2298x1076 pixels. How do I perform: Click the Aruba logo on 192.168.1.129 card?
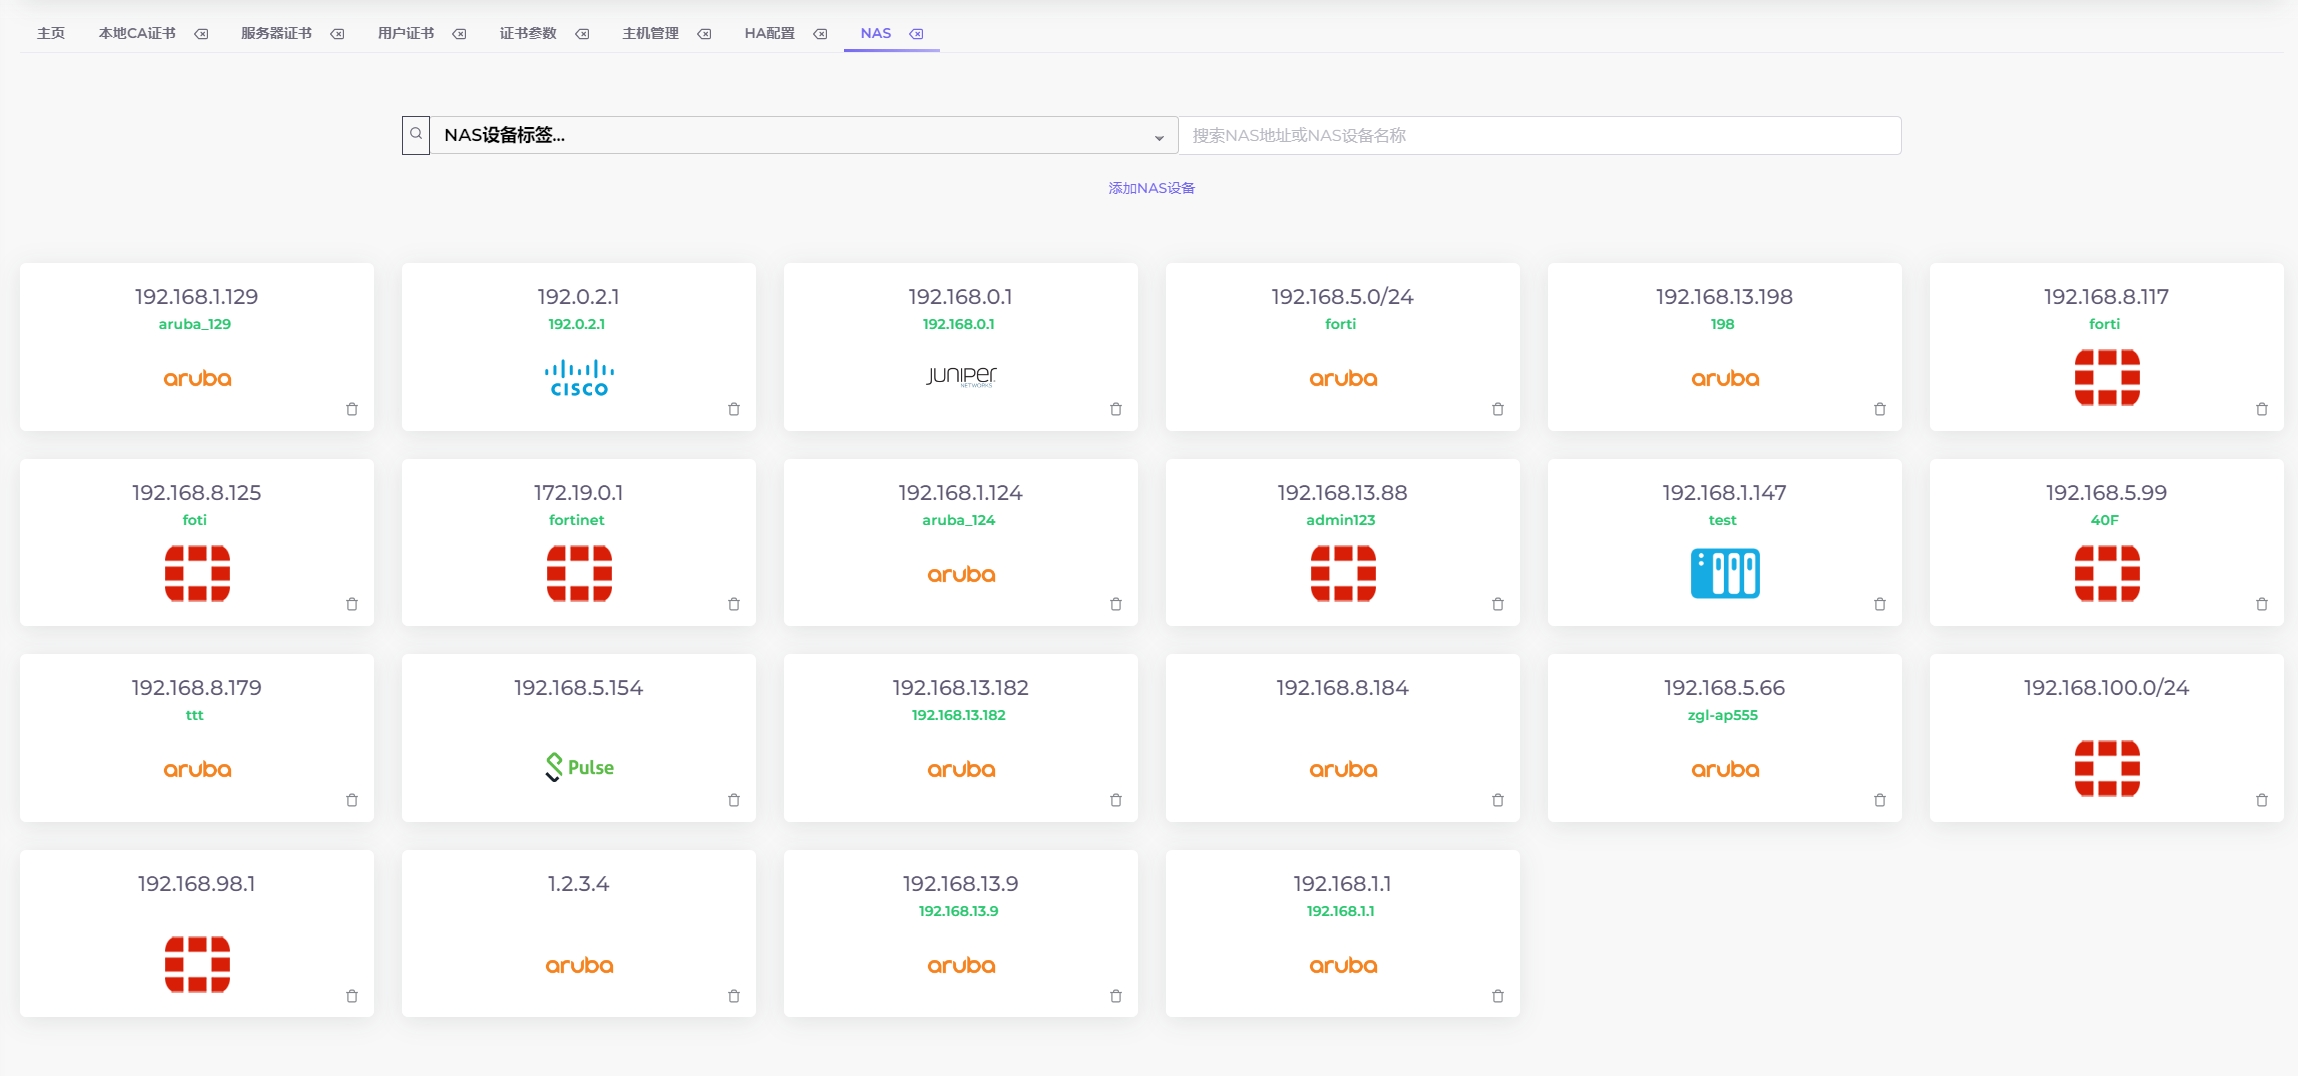click(x=197, y=378)
